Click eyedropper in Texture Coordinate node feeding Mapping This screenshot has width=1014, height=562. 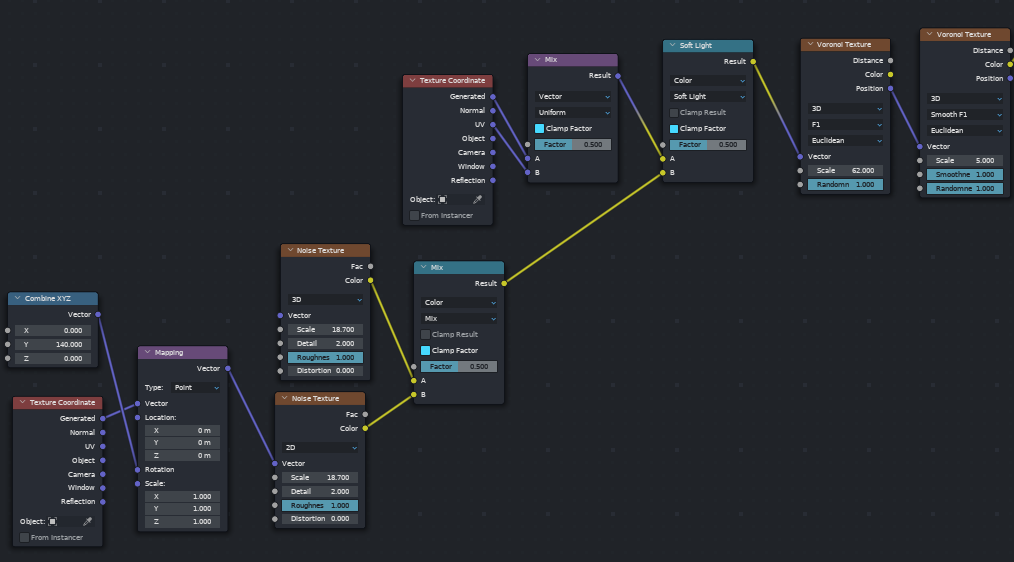coord(87,521)
